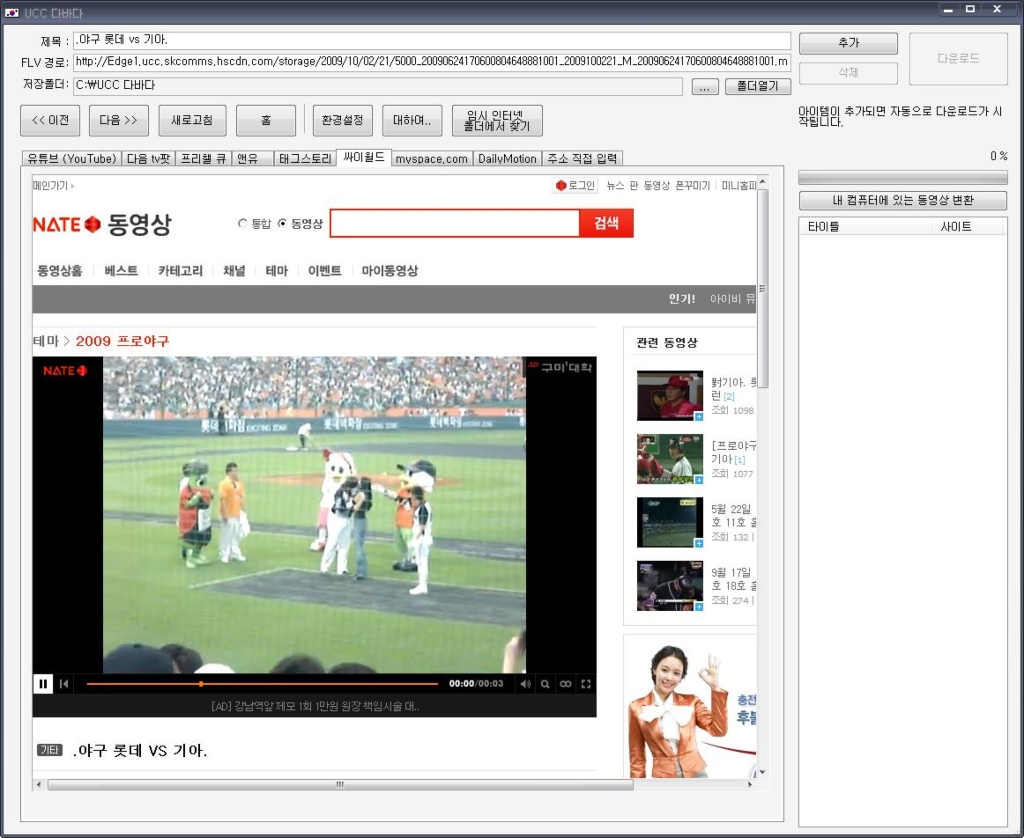
Task: Open related video thumbnail 5월 22일
Action: pos(670,523)
